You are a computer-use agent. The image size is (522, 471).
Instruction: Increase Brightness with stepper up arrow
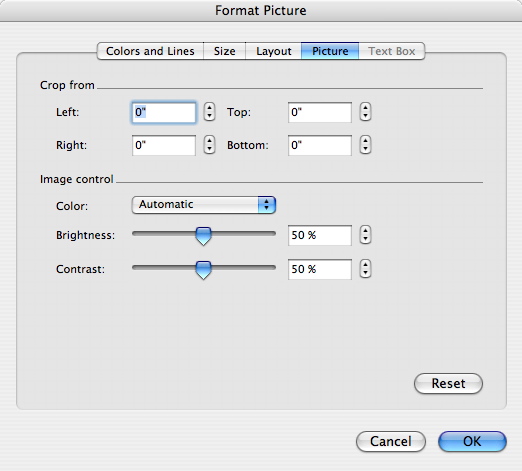pos(365,231)
